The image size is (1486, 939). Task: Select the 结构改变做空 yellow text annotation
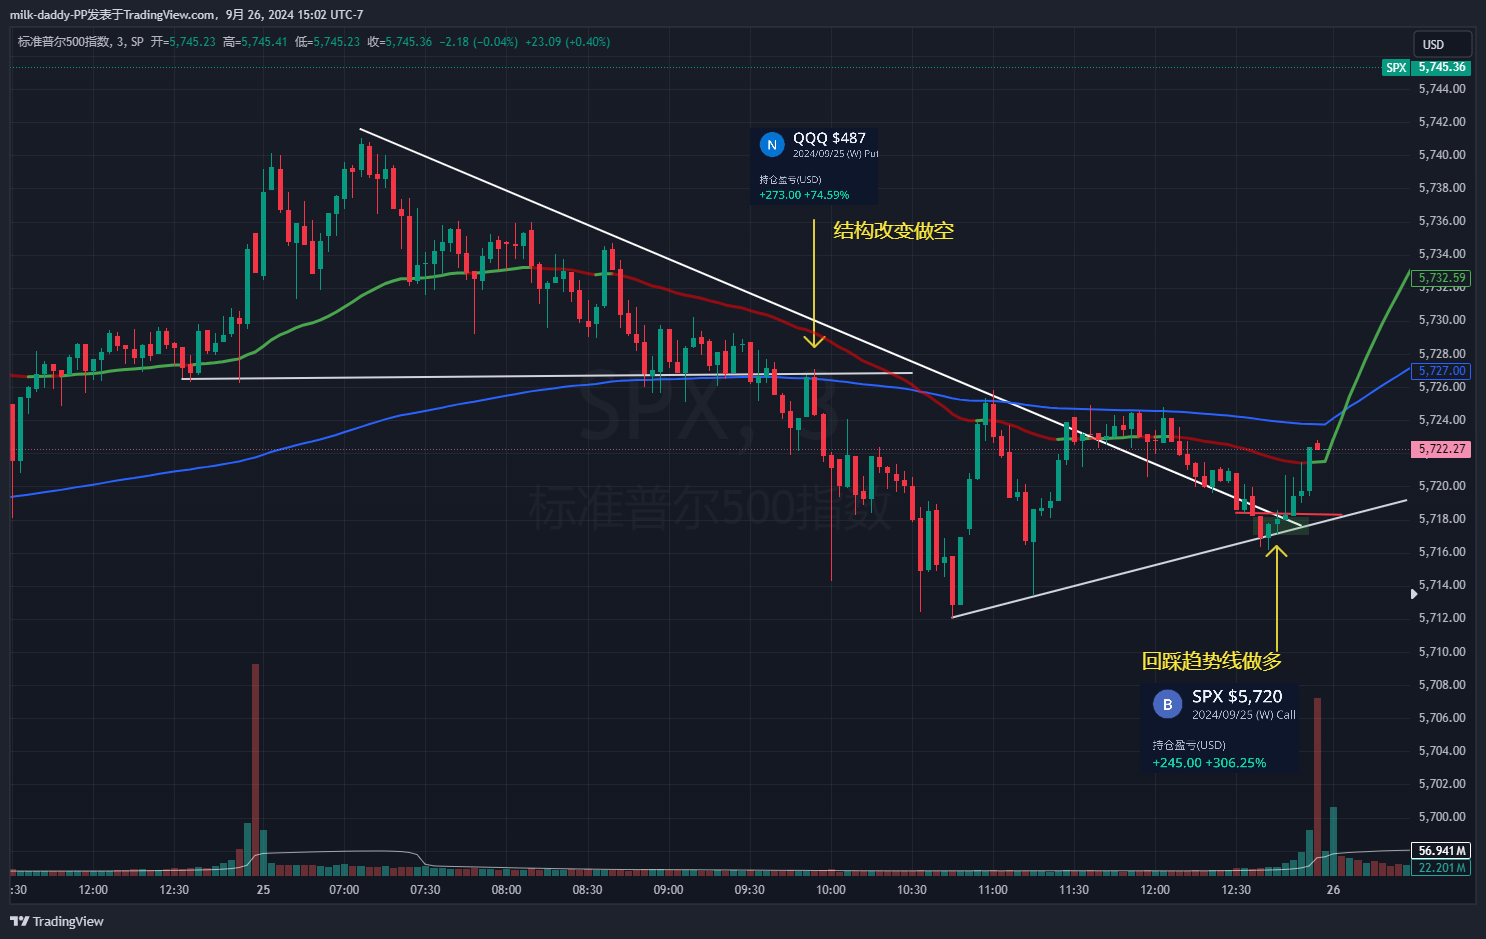pos(893,231)
